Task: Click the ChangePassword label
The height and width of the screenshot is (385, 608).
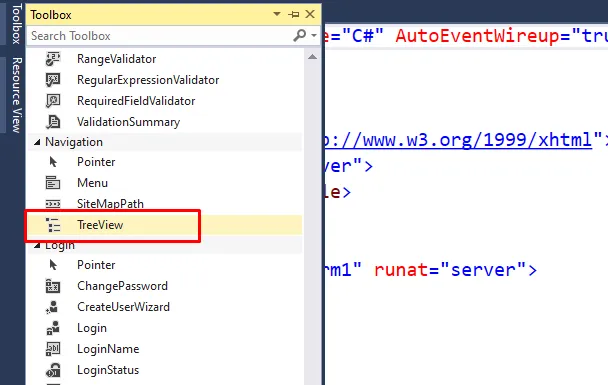Action: (x=122, y=286)
